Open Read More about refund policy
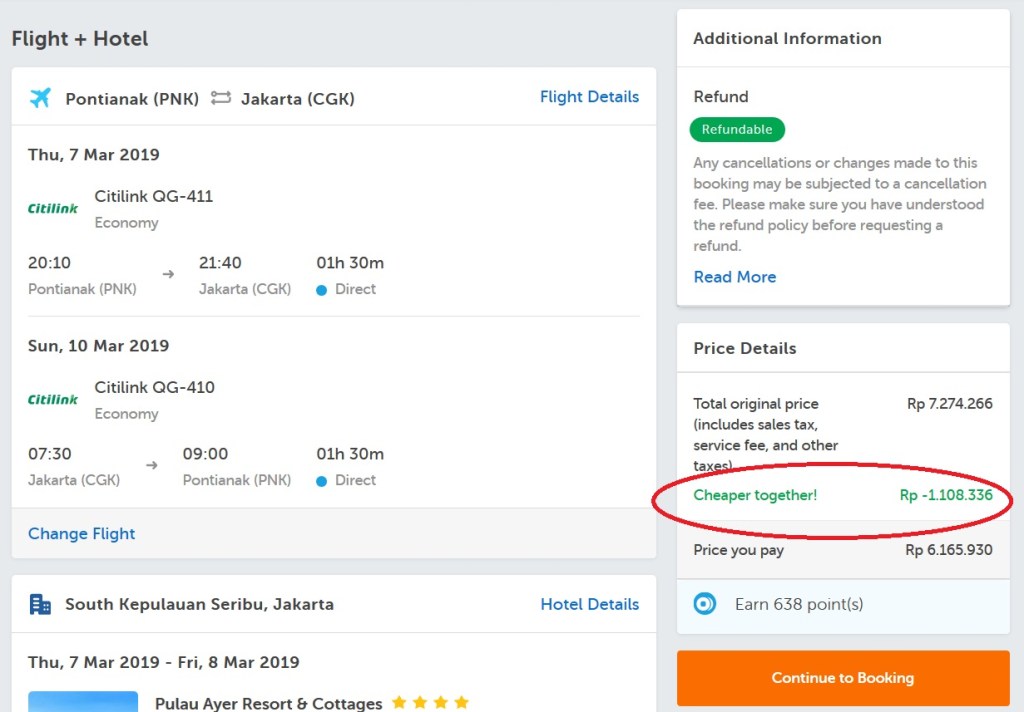 coord(735,277)
